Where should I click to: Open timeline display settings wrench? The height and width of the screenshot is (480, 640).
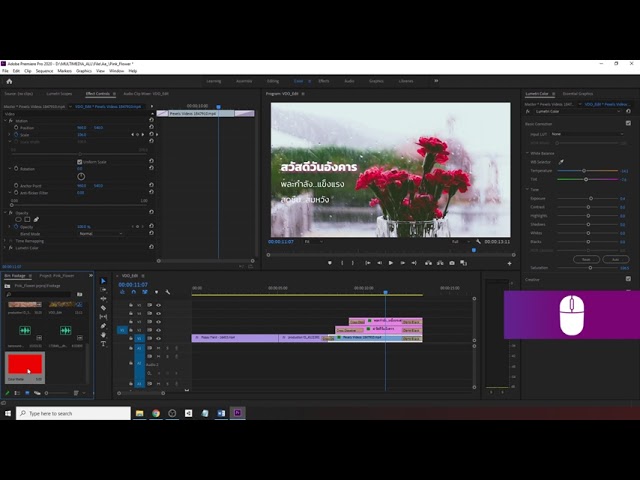pos(168,292)
